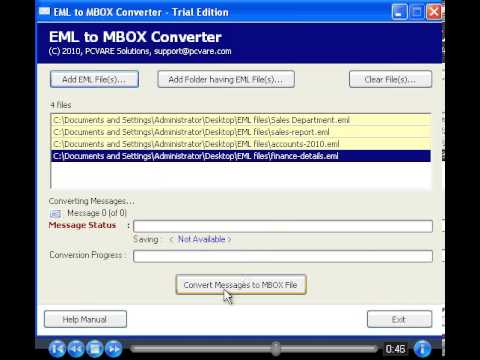The width and height of the screenshot is (480, 360).
Task: Click video player rewind button
Action: (76, 349)
